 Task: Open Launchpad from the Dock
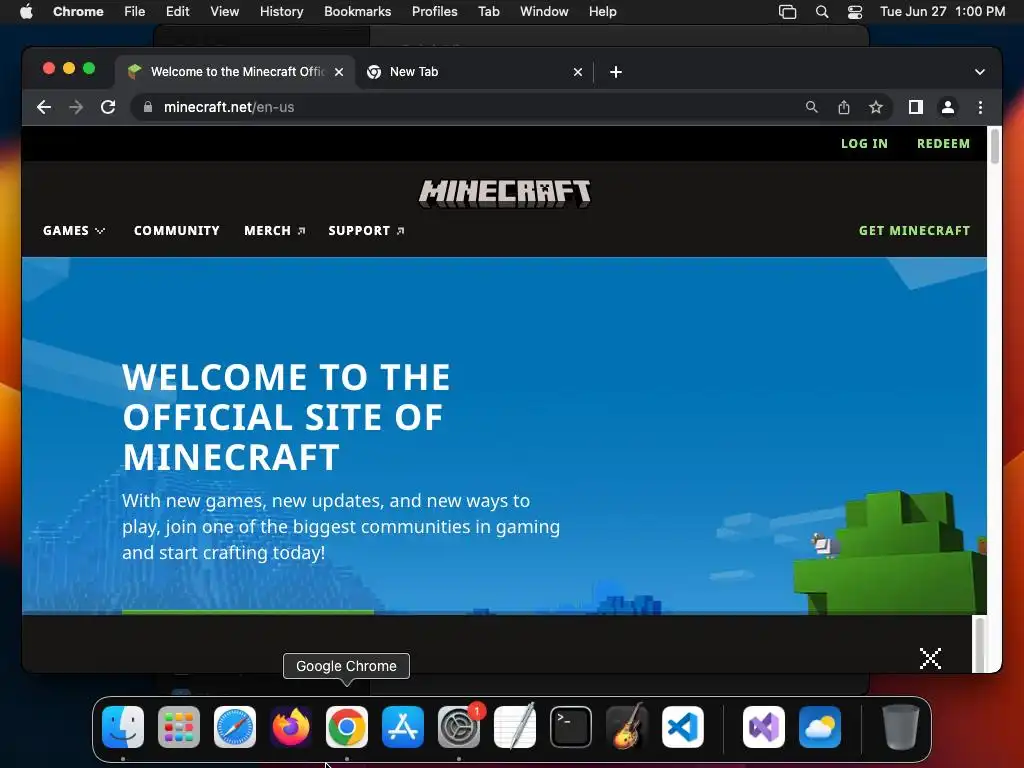click(x=179, y=727)
